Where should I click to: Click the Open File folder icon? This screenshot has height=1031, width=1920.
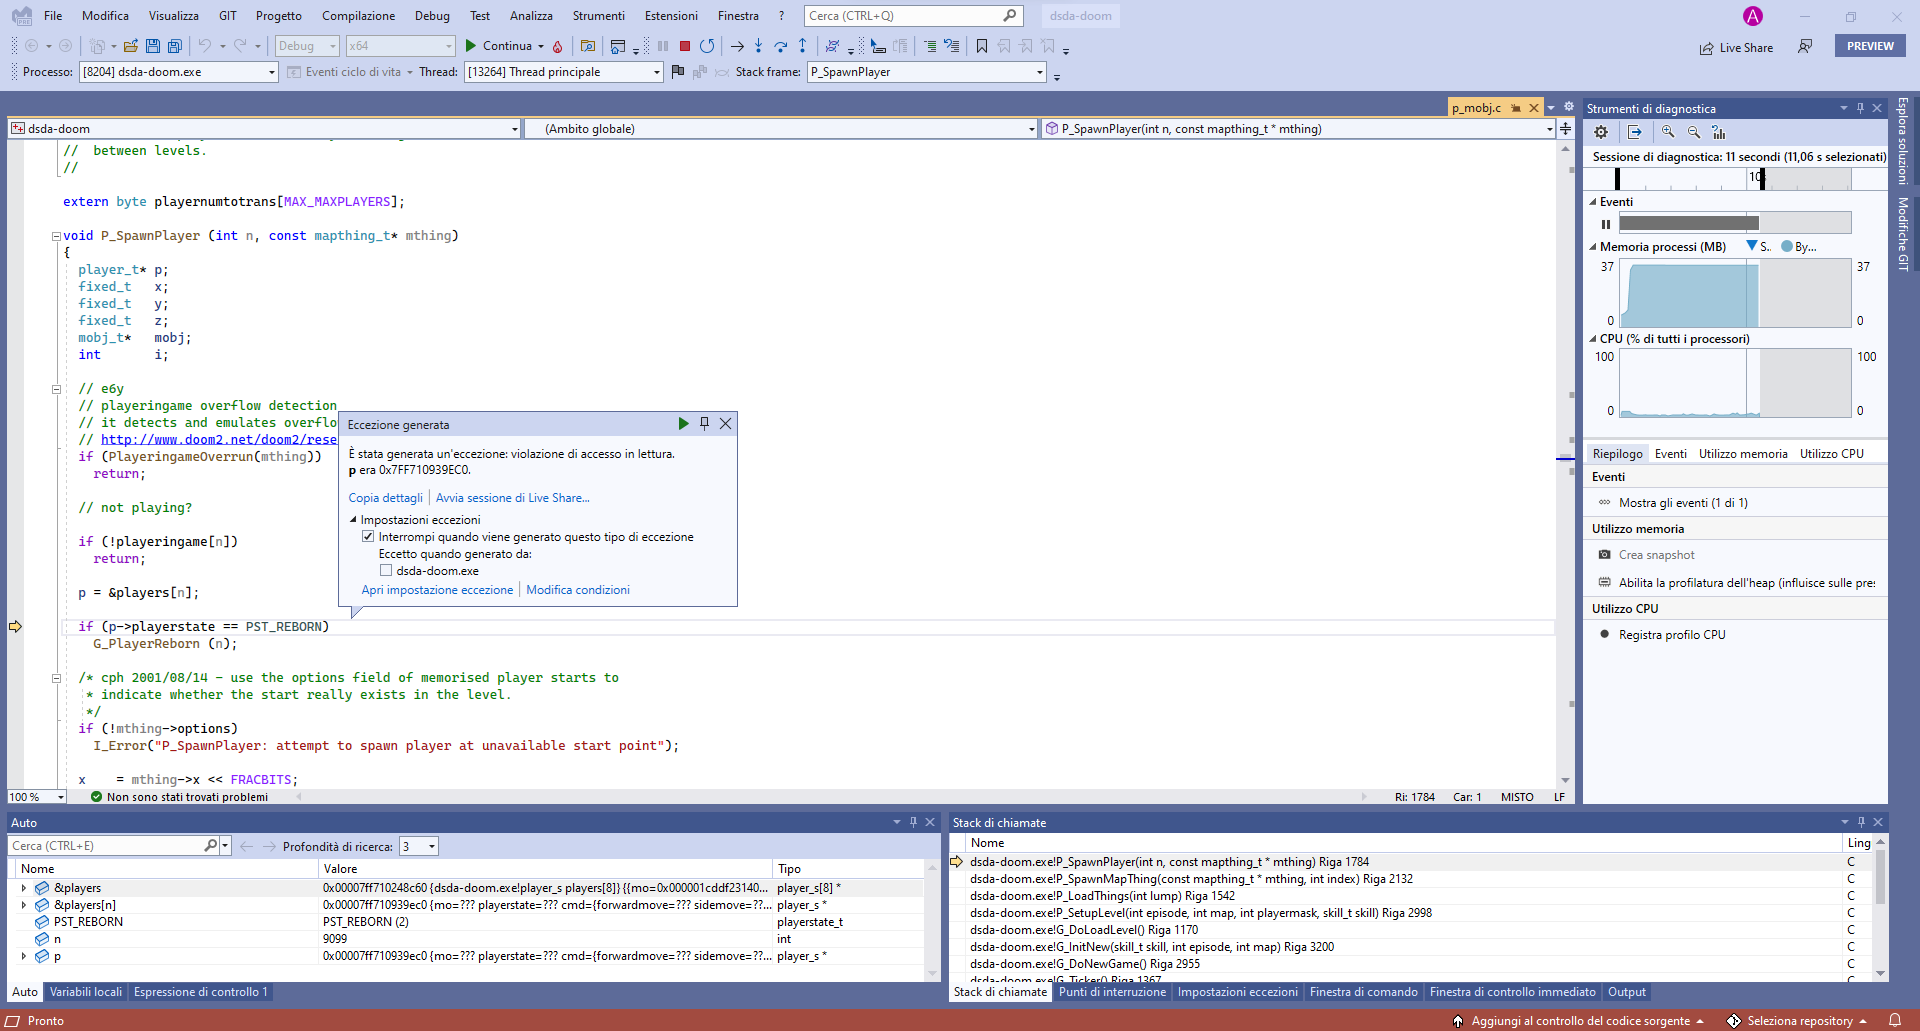coord(131,46)
